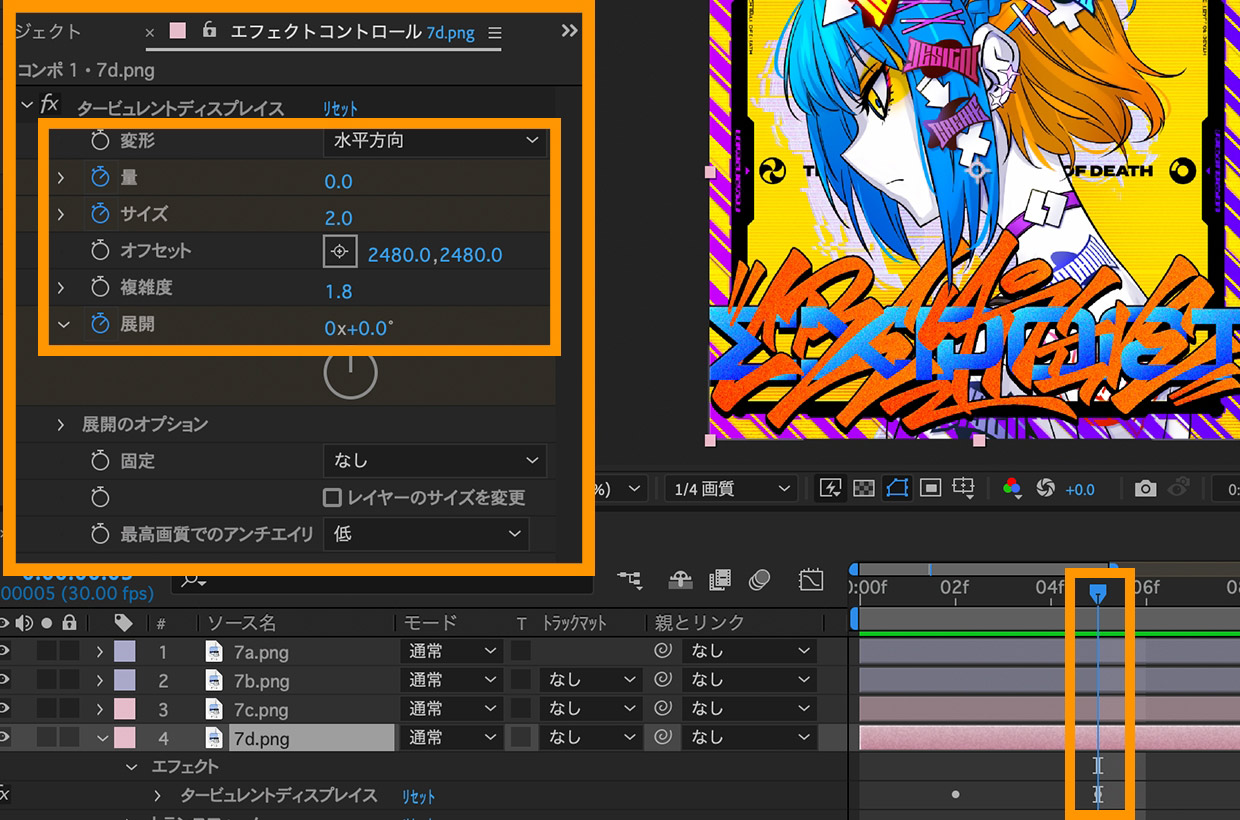The image size is (1240, 820).
Task: Take a snapshot with camera icon
Action: (x=1146, y=488)
